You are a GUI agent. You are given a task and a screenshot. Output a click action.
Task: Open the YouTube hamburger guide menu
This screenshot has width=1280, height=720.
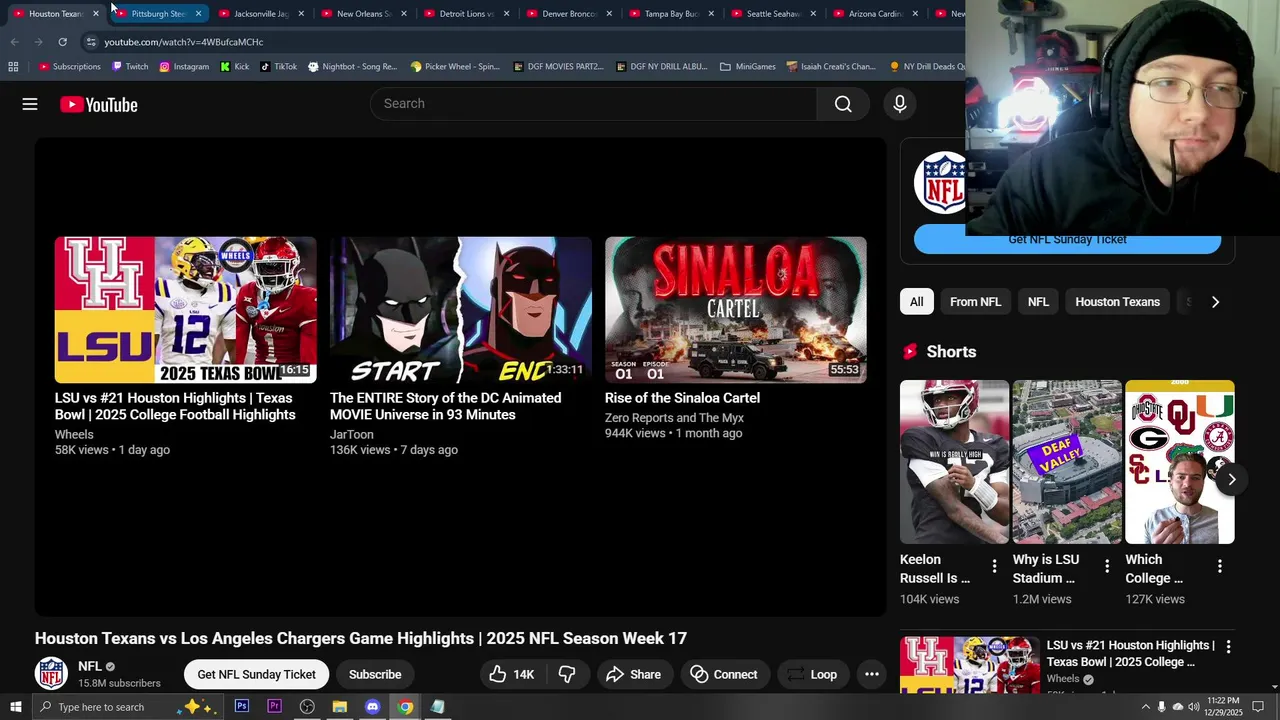tap(30, 104)
